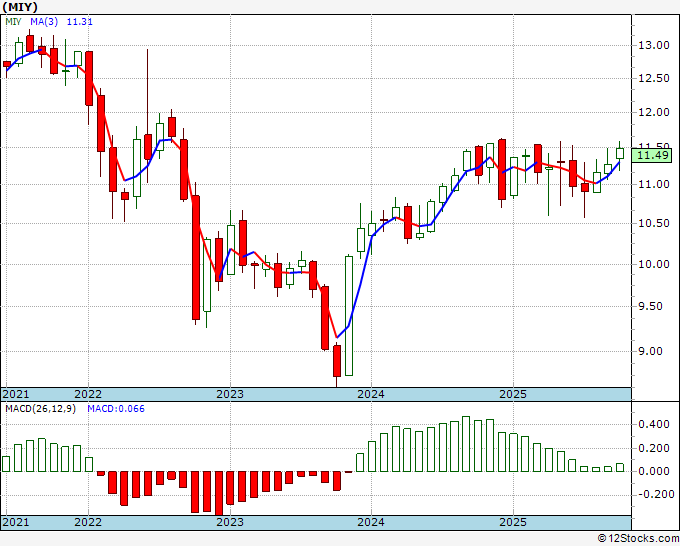
Task: Click 2024 on the MACD panel timeline
Action: [371, 522]
